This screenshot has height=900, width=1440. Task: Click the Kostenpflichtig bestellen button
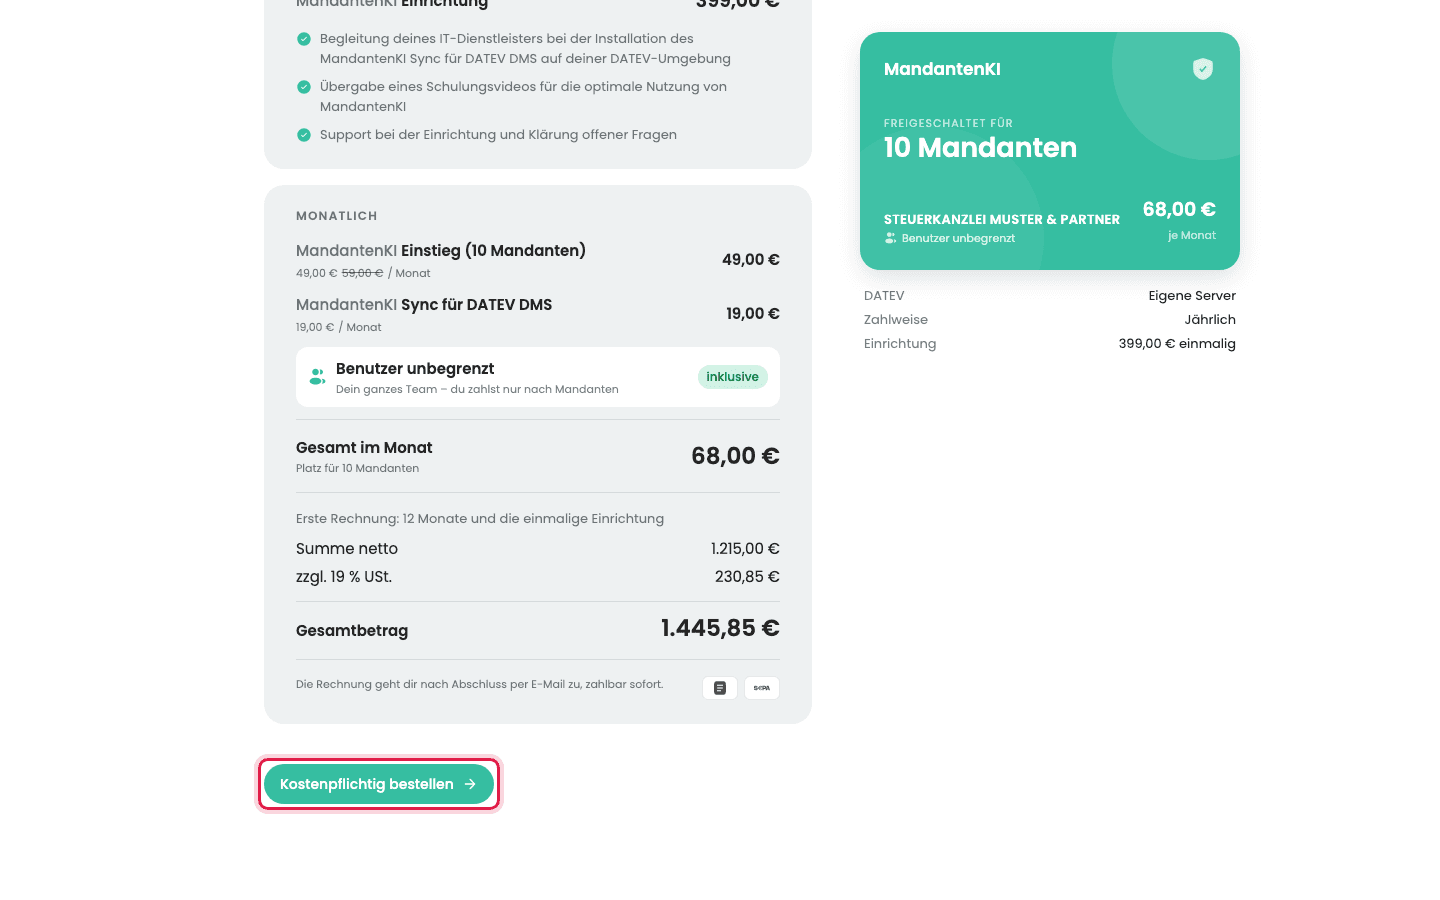coord(379,784)
